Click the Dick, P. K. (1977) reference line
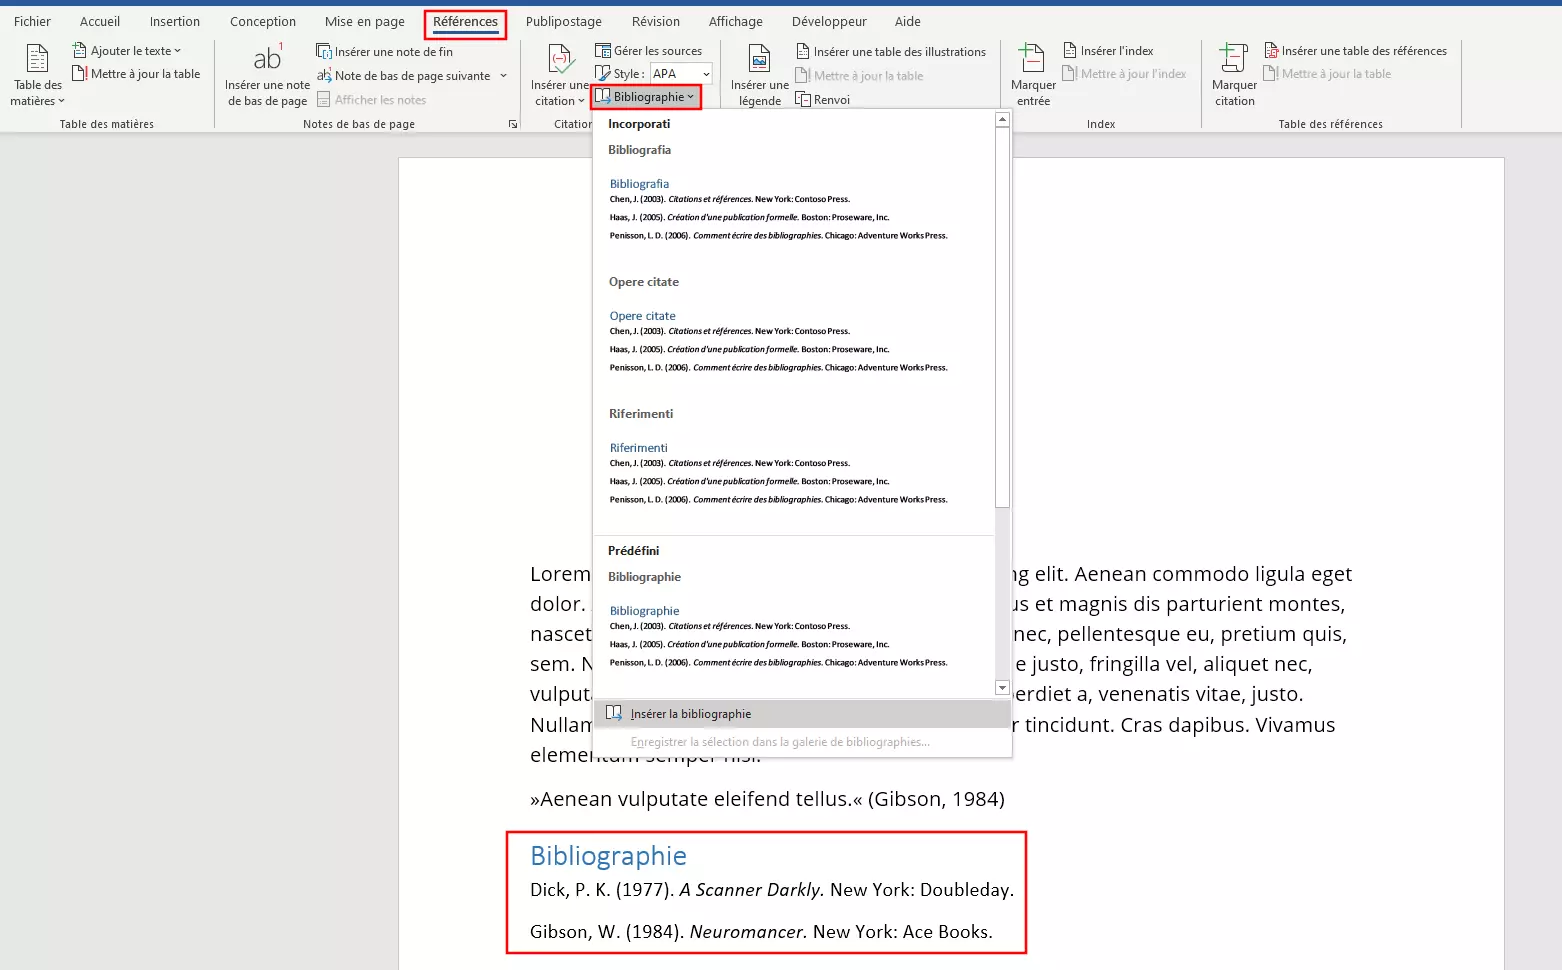1562x970 pixels. point(772,890)
